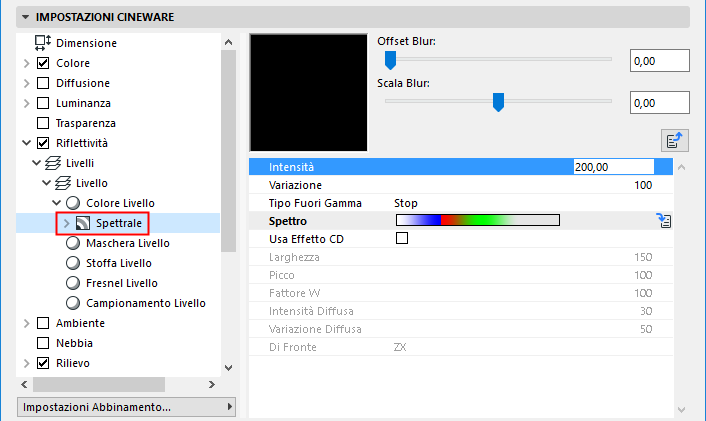Open the Spettro gradient options icon
This screenshot has height=421, width=706.
664,221
